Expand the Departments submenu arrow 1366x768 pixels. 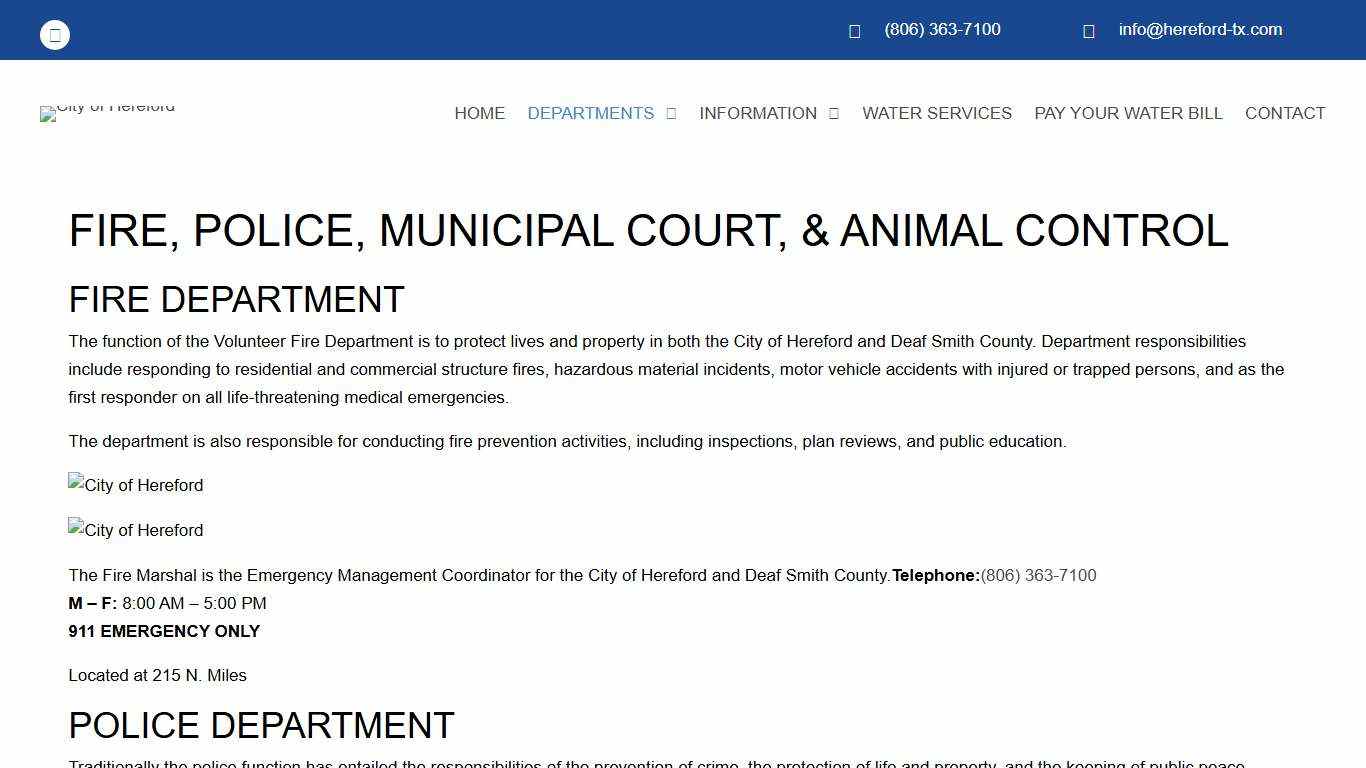pyautogui.click(x=671, y=114)
